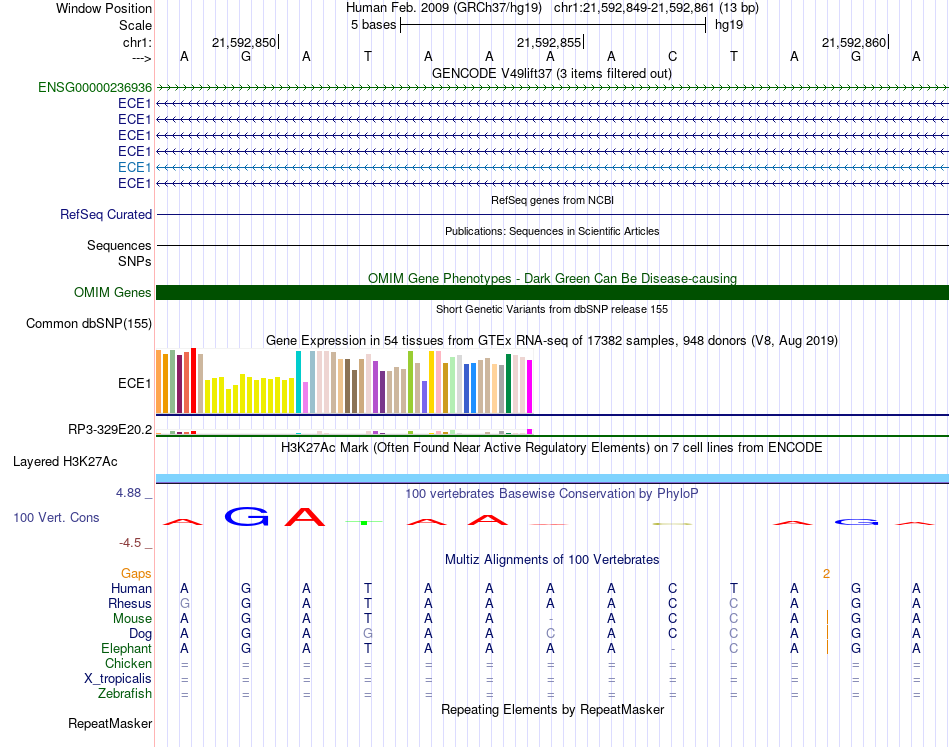Select the RepeatMasker track label

(110, 723)
